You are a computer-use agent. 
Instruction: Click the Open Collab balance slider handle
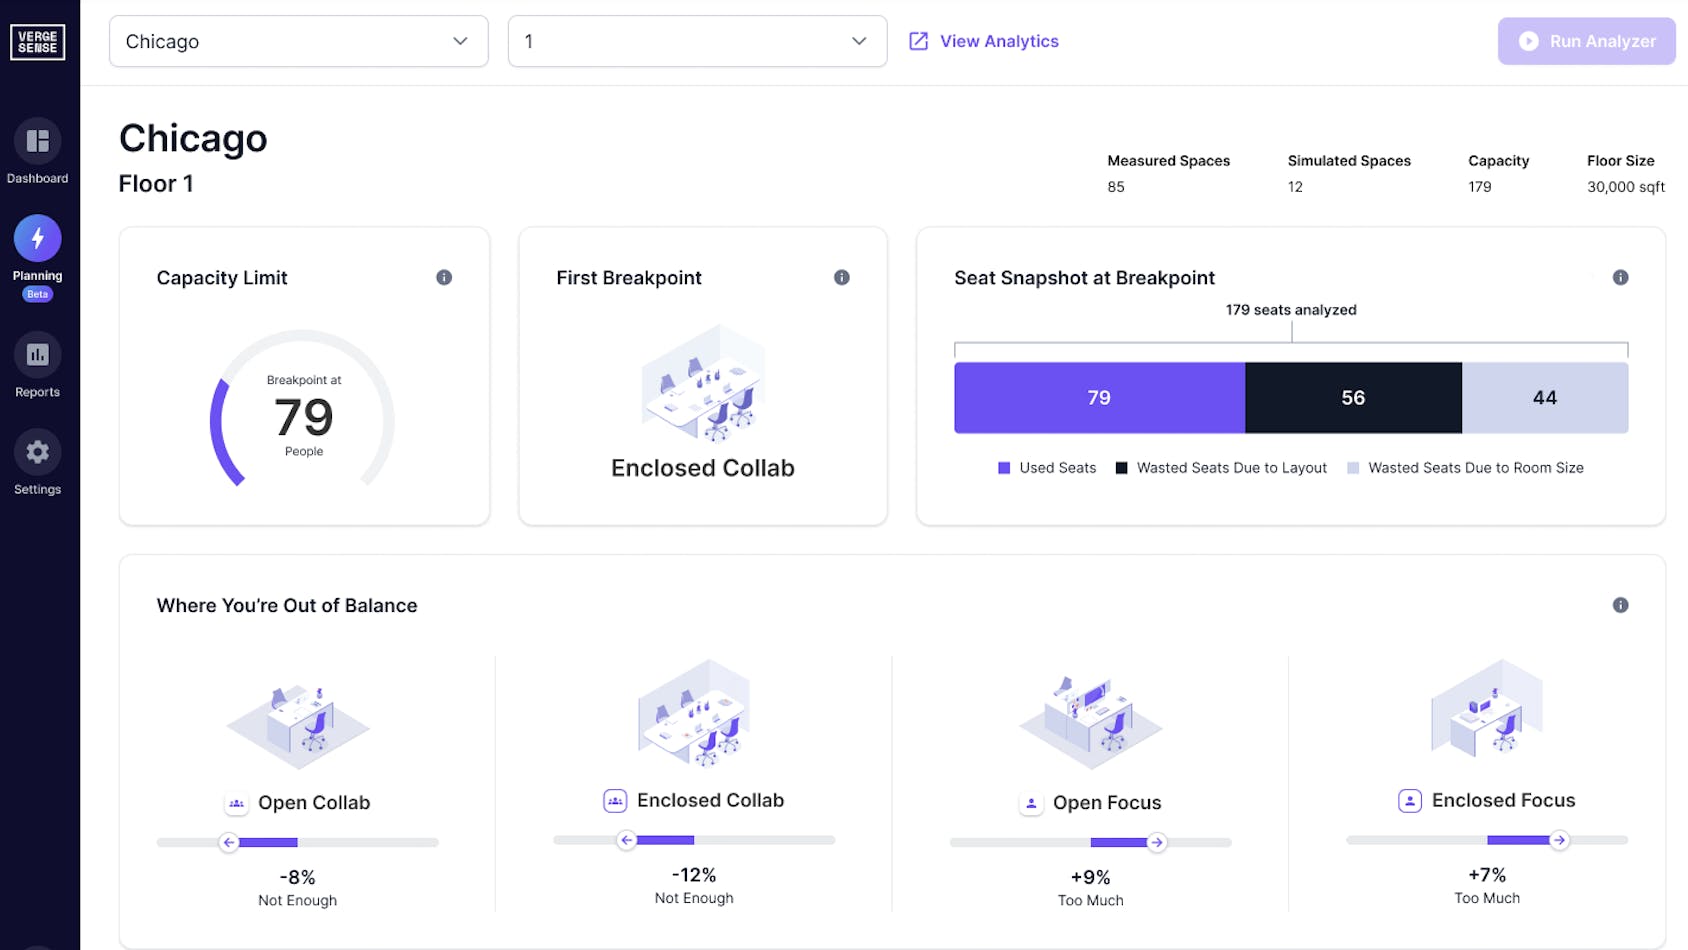point(229,843)
